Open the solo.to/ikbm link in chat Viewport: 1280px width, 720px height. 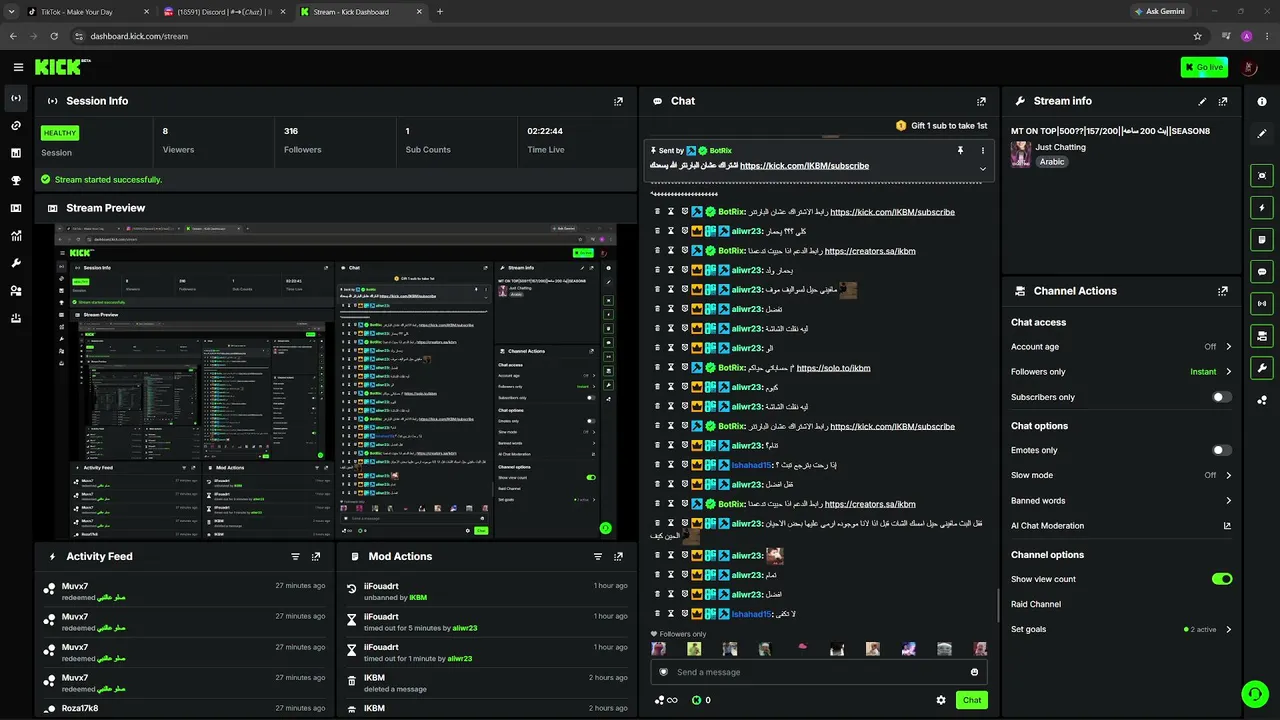click(x=833, y=368)
